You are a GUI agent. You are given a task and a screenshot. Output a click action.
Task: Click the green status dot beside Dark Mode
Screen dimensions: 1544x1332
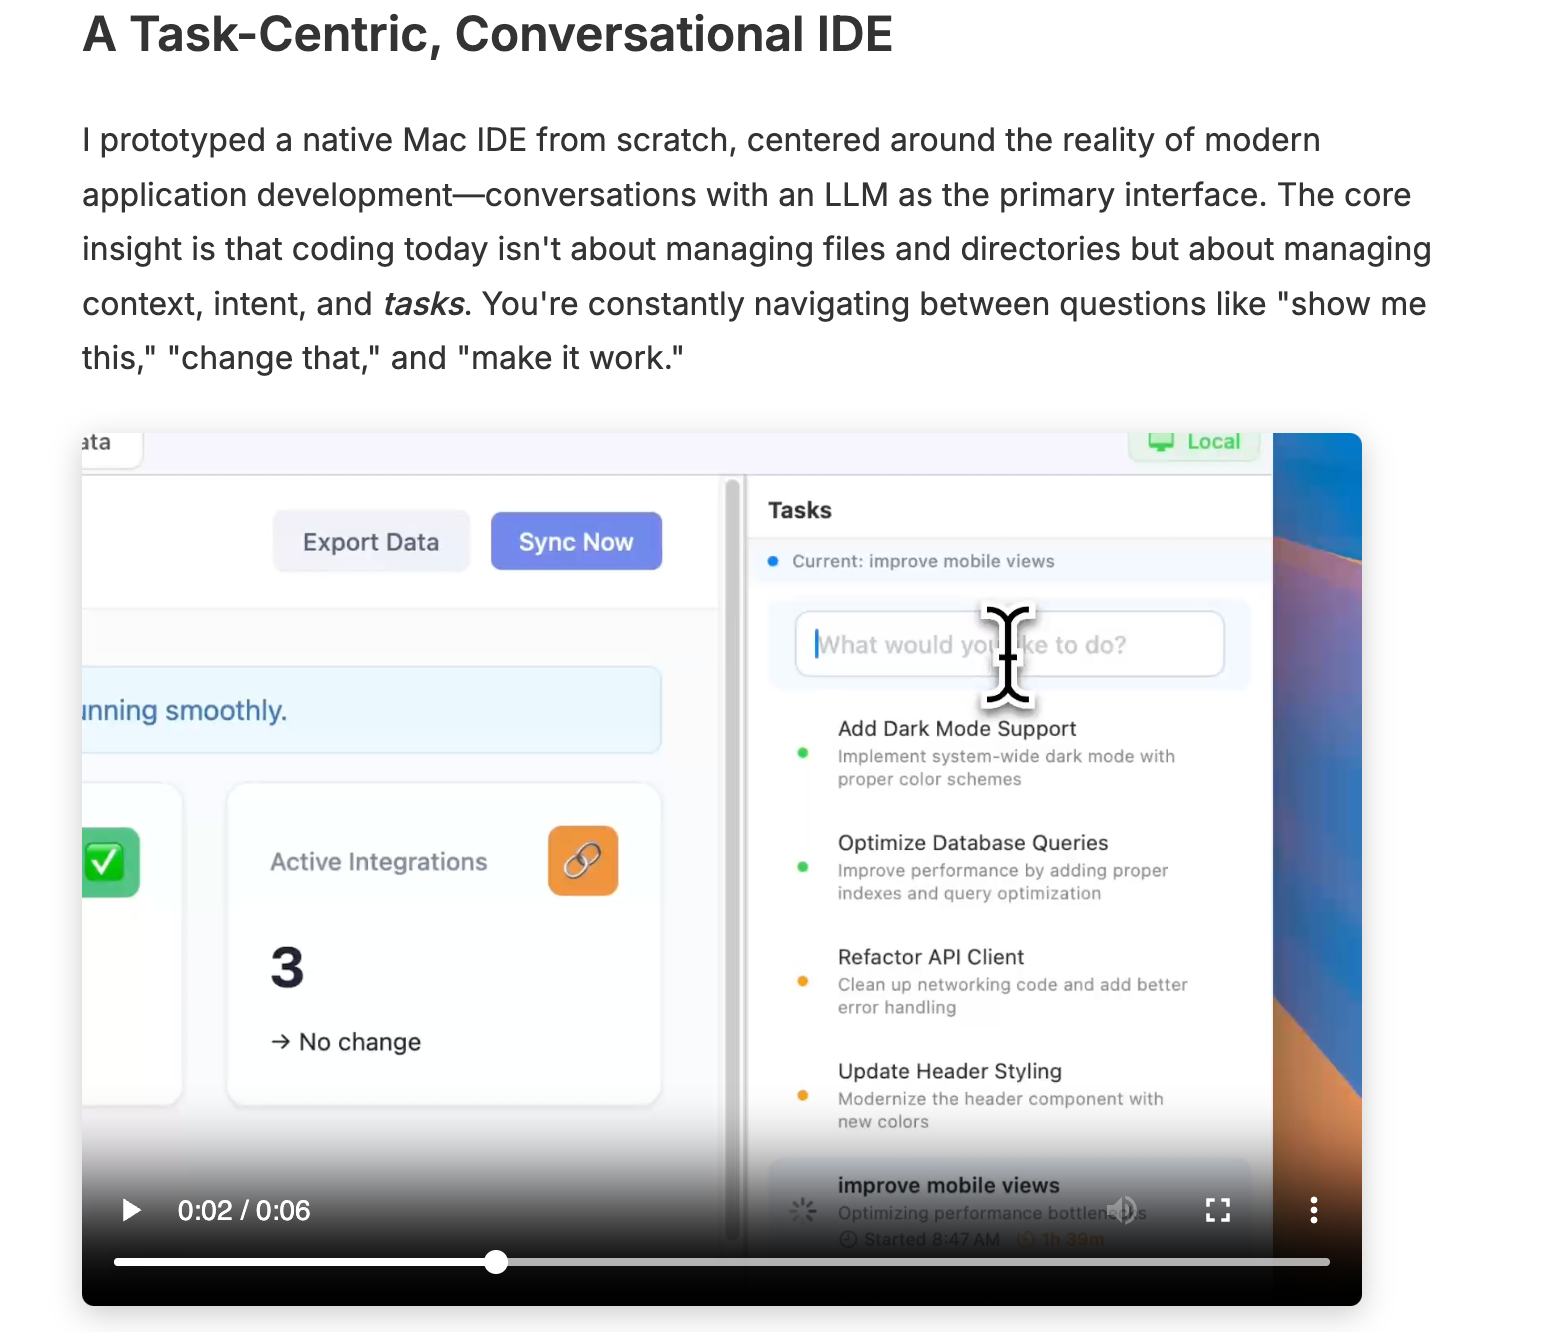pyautogui.click(x=803, y=753)
